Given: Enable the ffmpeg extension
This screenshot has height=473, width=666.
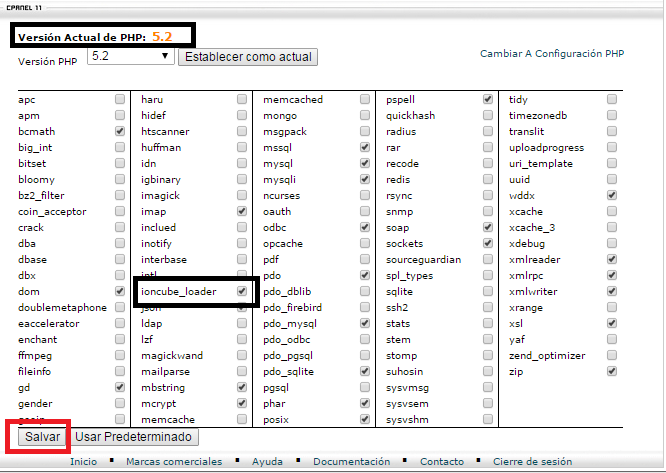Looking at the screenshot, I should coord(120,355).
